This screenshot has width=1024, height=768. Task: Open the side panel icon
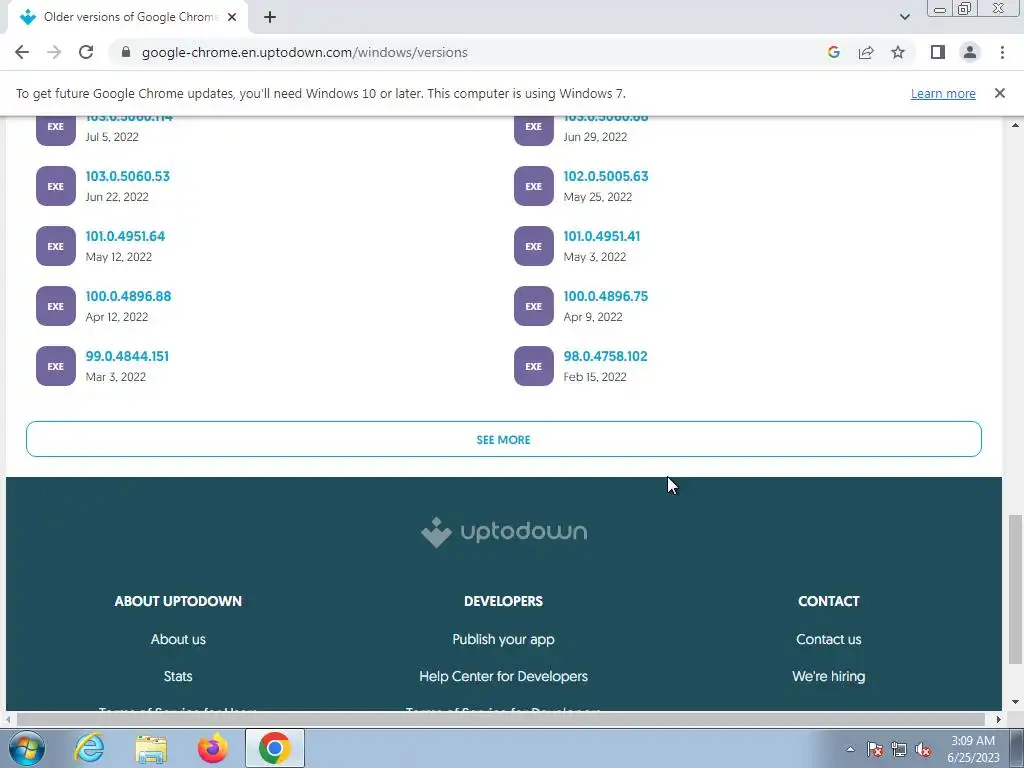pos(938,52)
